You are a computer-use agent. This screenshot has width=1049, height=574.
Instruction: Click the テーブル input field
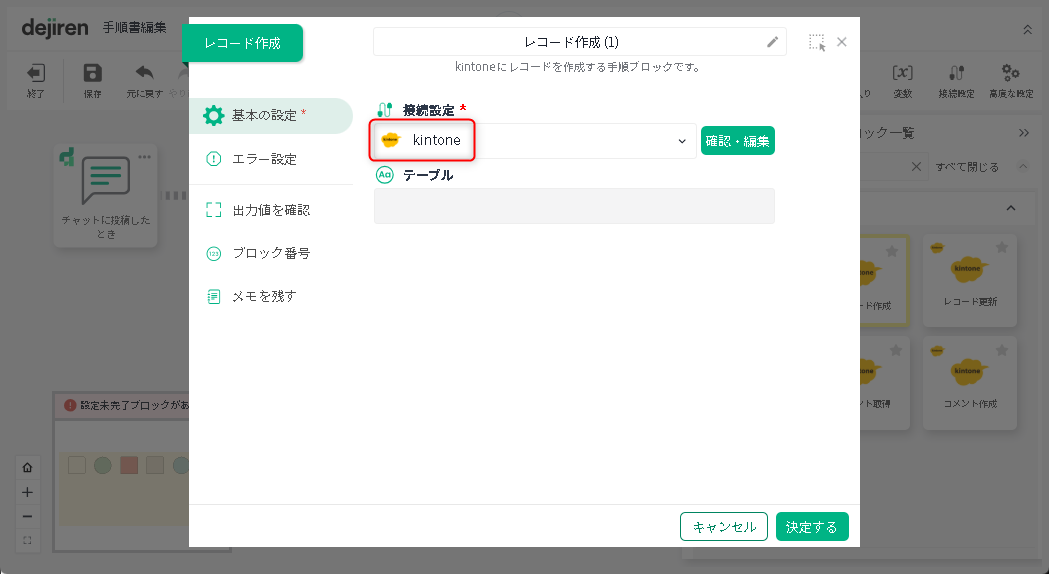(574, 206)
